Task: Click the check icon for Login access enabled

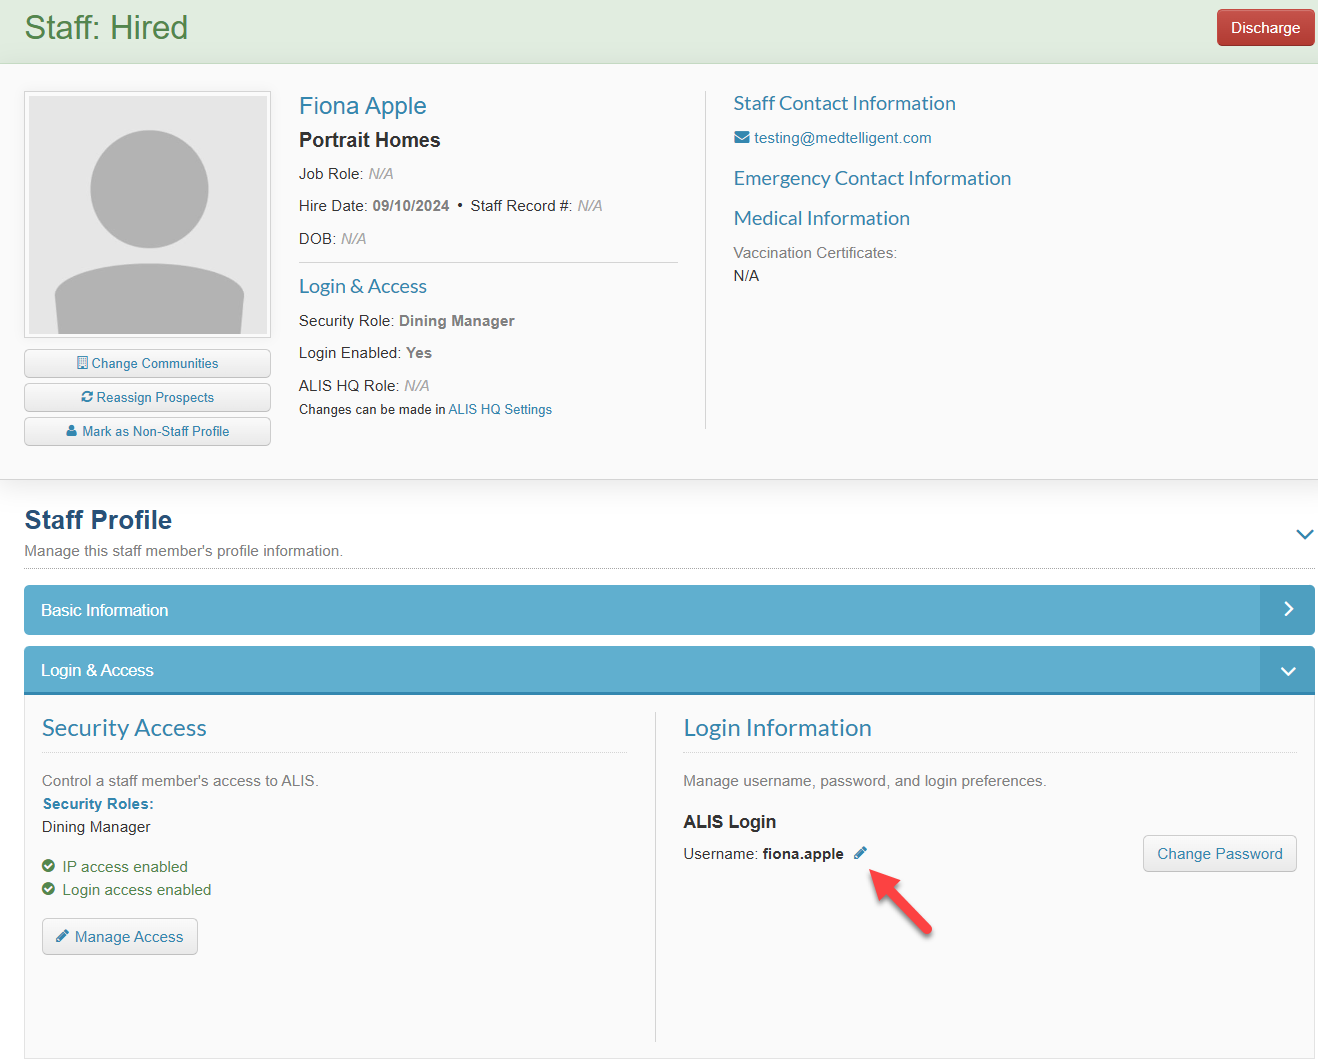Action: click(x=48, y=889)
